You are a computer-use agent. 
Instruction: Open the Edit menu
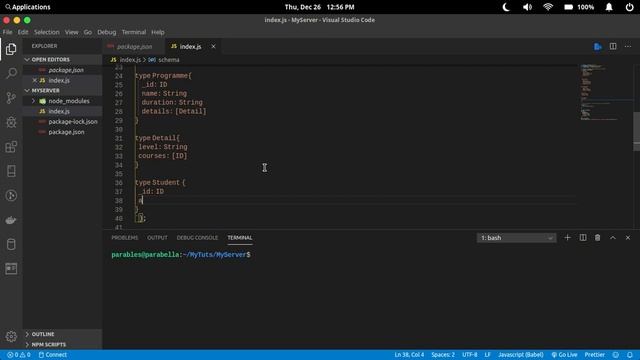[23, 32]
